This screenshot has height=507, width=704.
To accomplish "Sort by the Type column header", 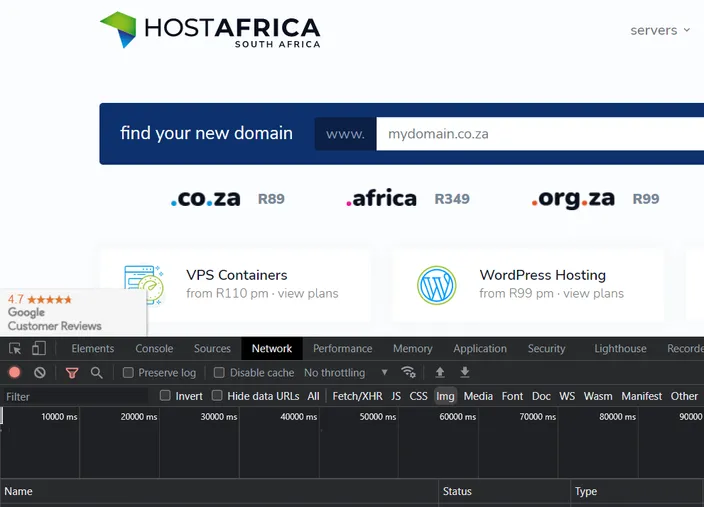I will coord(636,491).
